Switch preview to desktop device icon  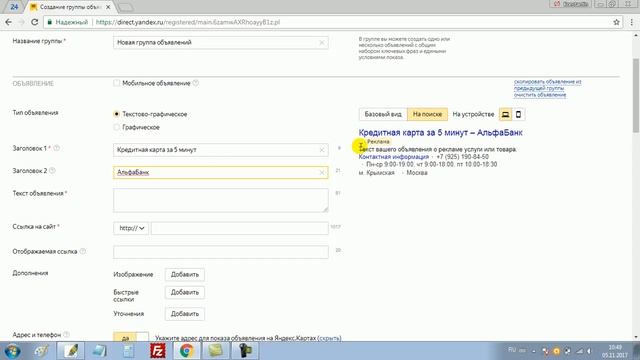click(x=505, y=114)
